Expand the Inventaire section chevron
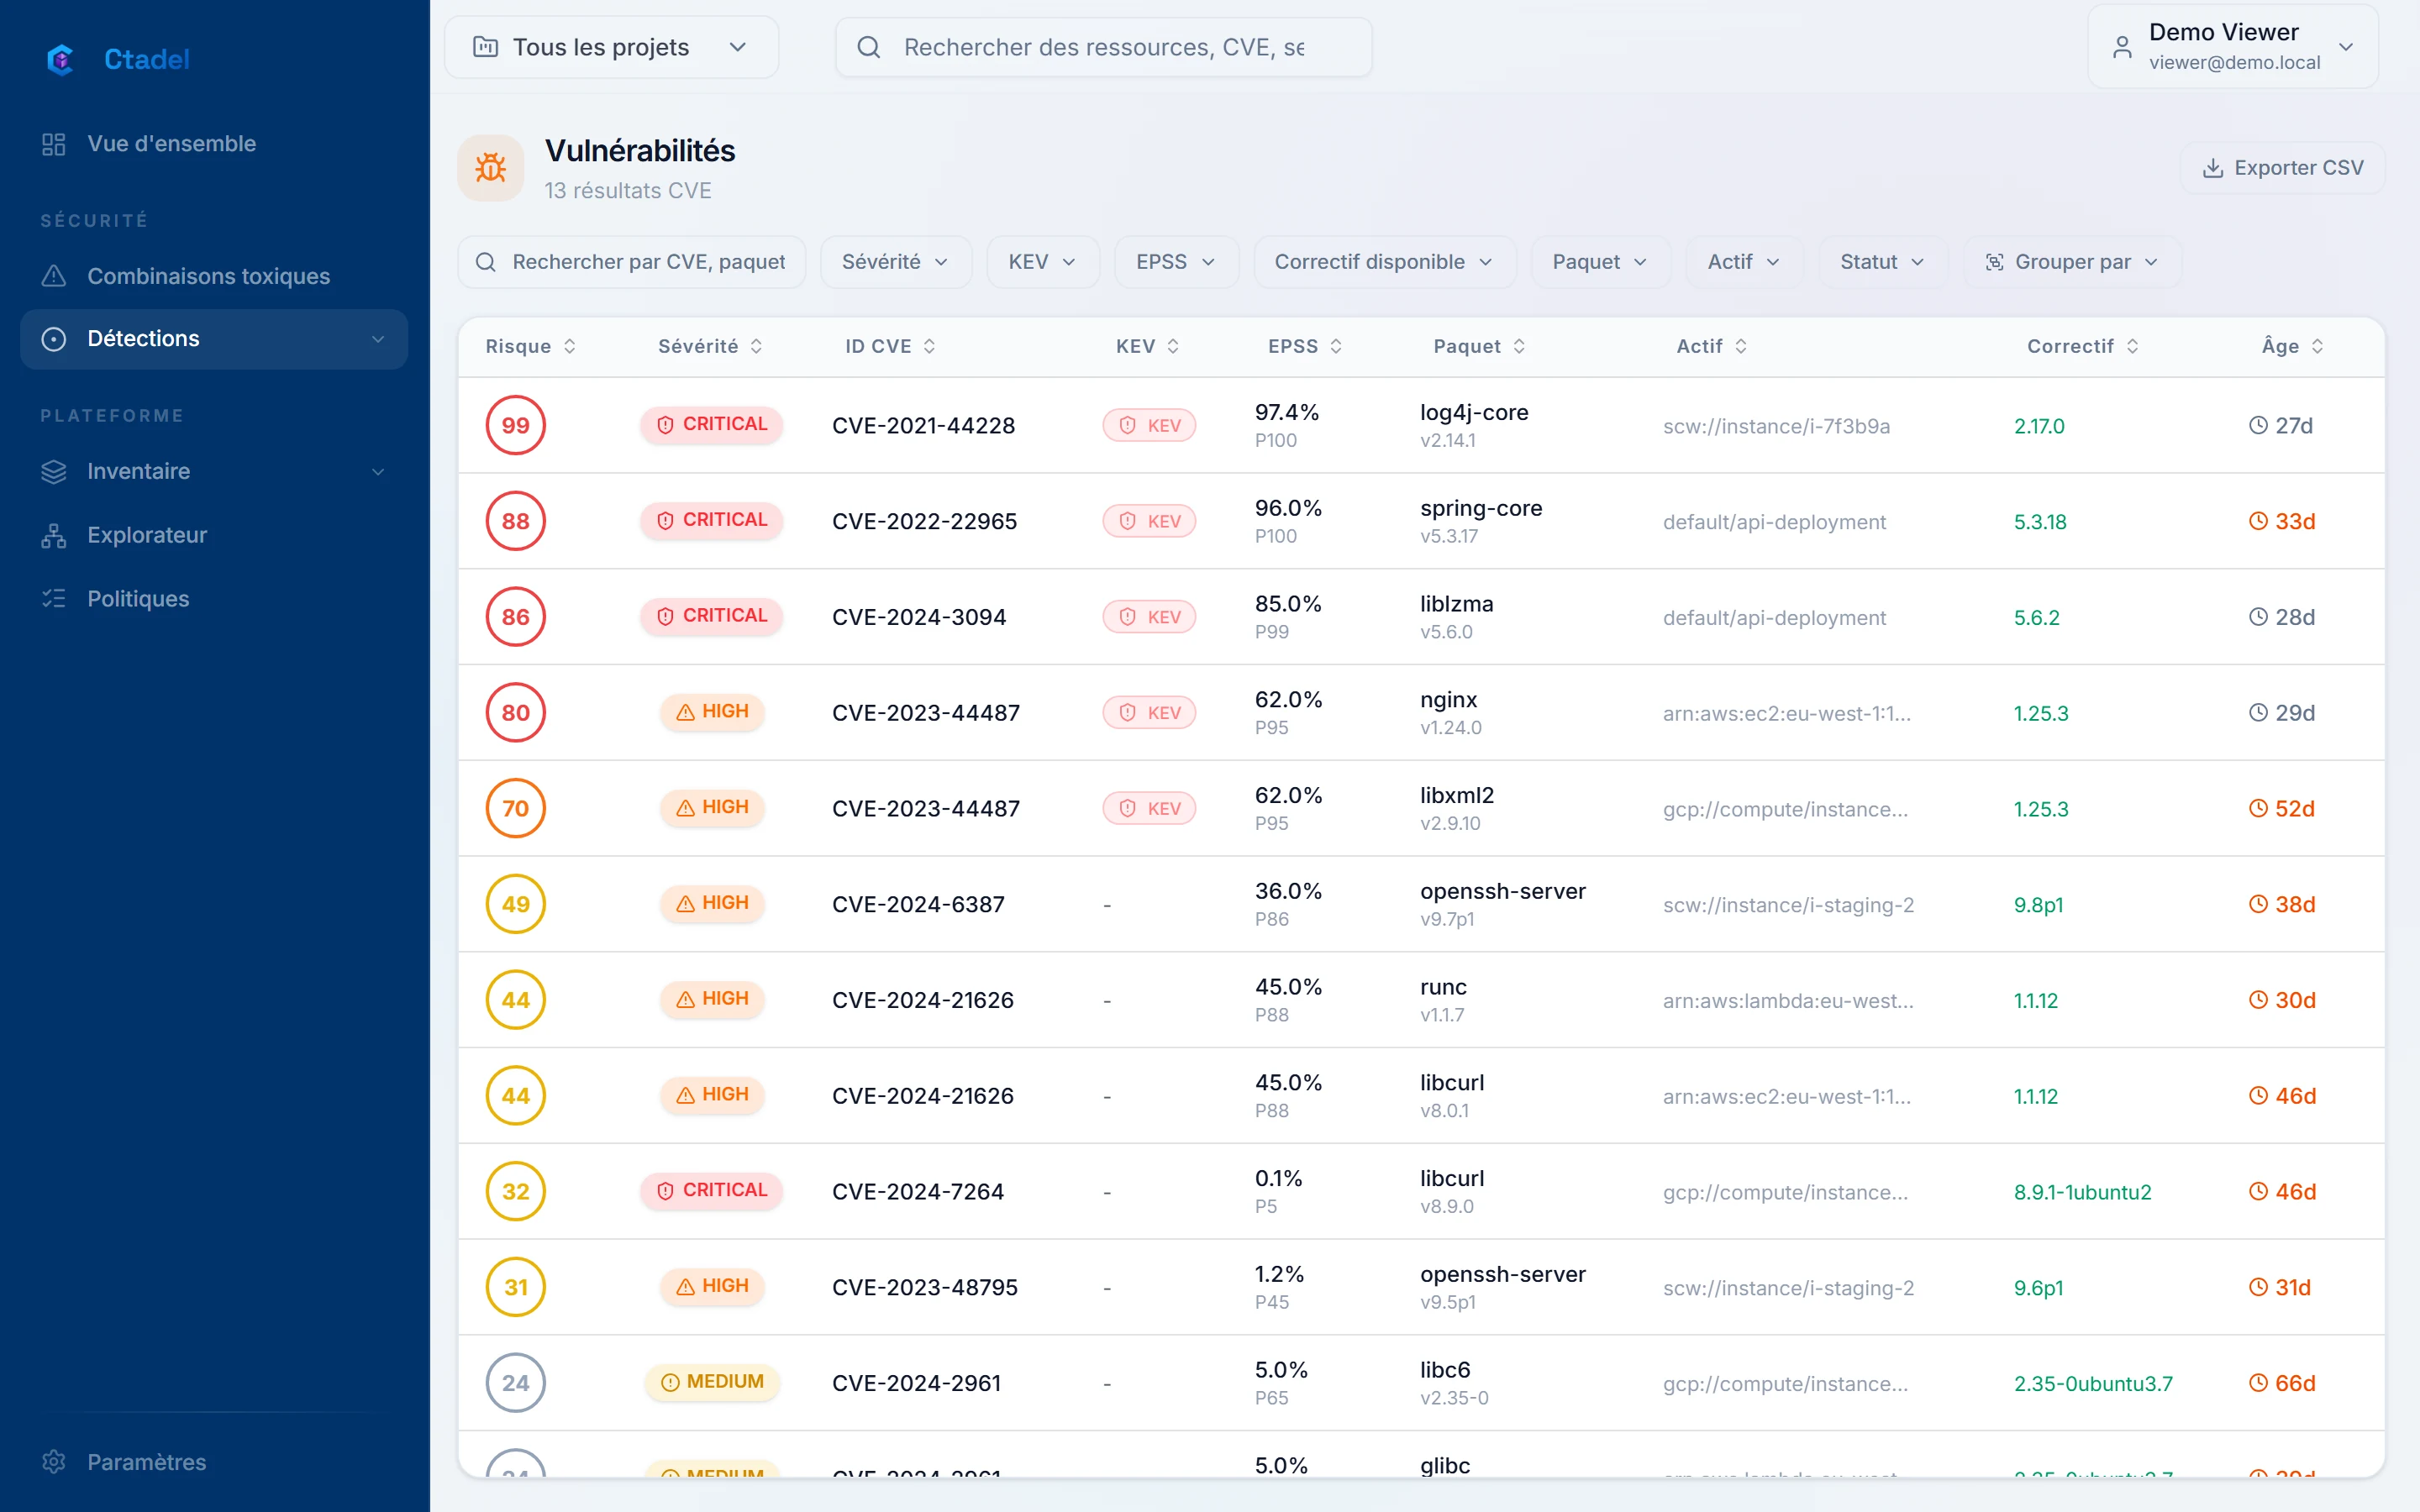The image size is (2420, 1512). (378, 471)
